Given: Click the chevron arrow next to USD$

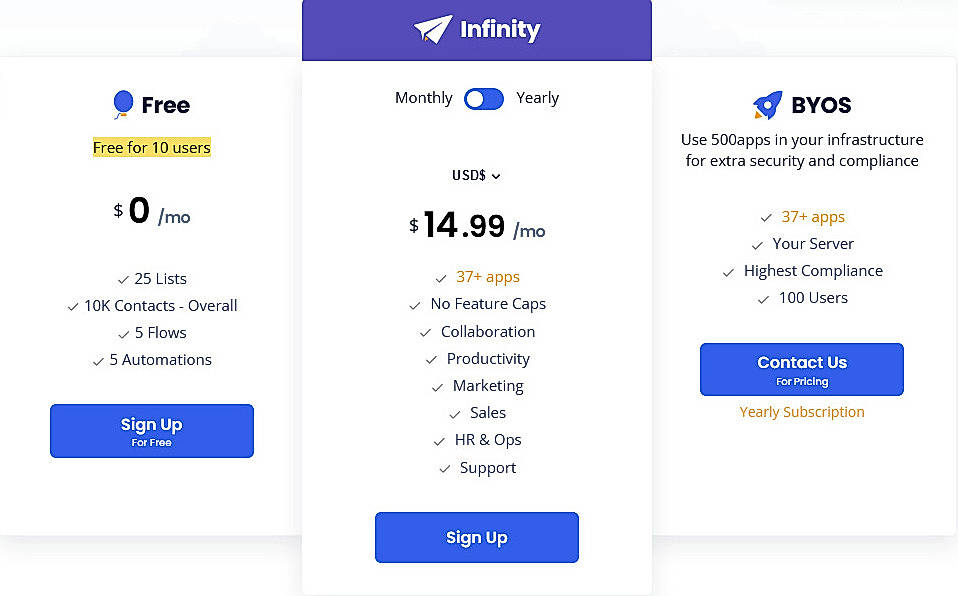Looking at the screenshot, I should [x=496, y=177].
